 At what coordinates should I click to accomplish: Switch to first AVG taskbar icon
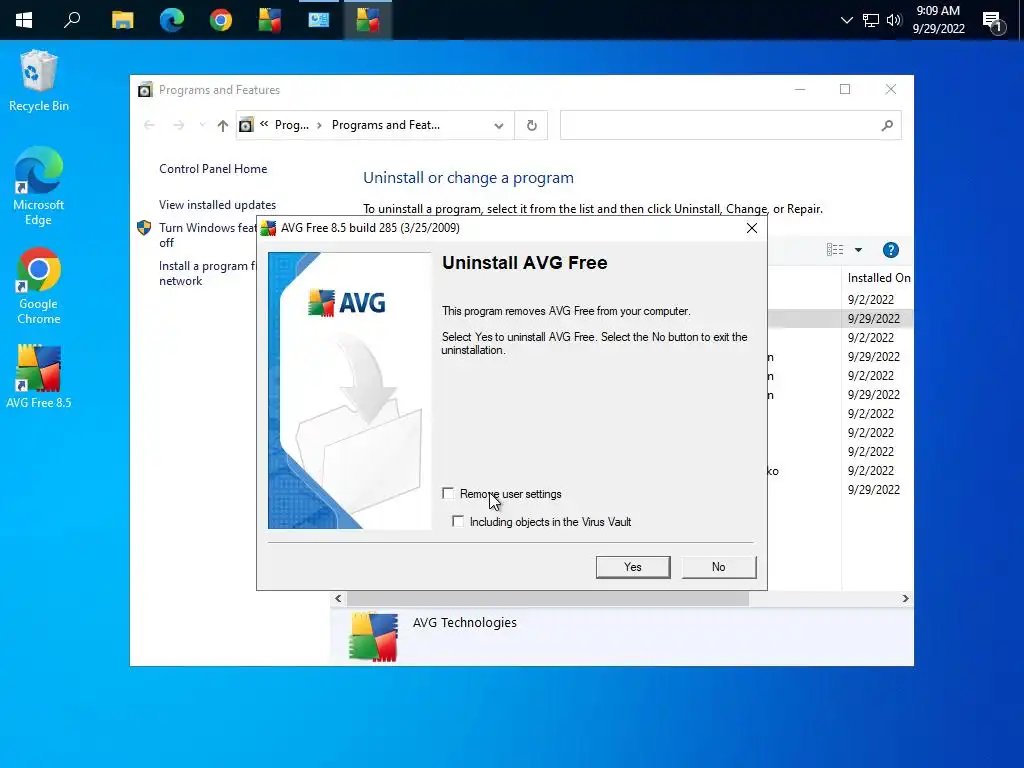point(270,20)
